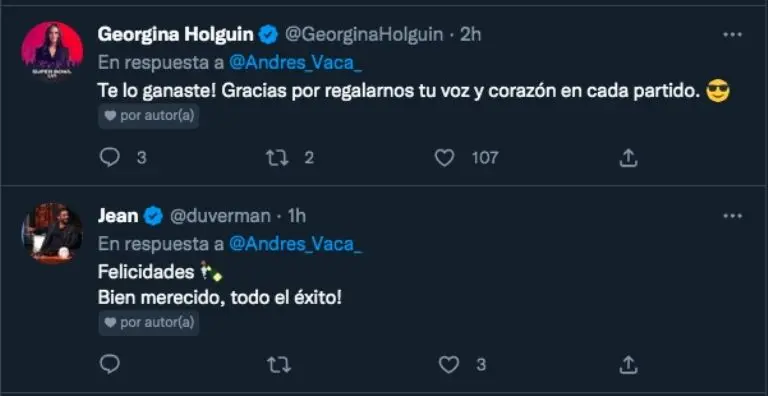Open Georgina Holguin's display name
The height and width of the screenshot is (396, 768).
pyautogui.click(x=176, y=35)
